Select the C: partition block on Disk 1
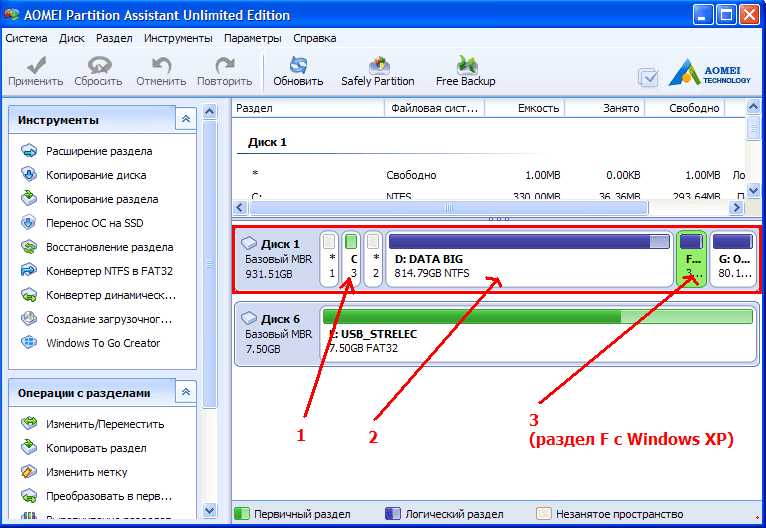766x528 pixels. (x=351, y=259)
